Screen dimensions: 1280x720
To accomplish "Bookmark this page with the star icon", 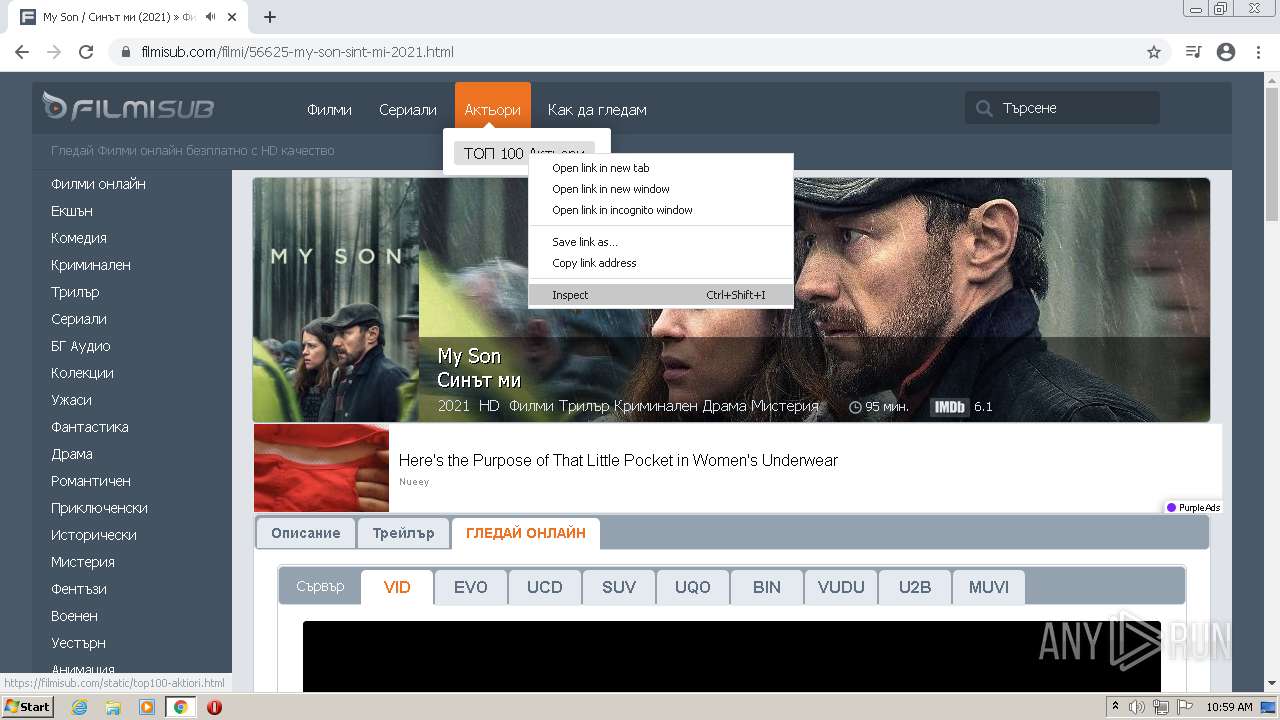I will click(x=1154, y=52).
